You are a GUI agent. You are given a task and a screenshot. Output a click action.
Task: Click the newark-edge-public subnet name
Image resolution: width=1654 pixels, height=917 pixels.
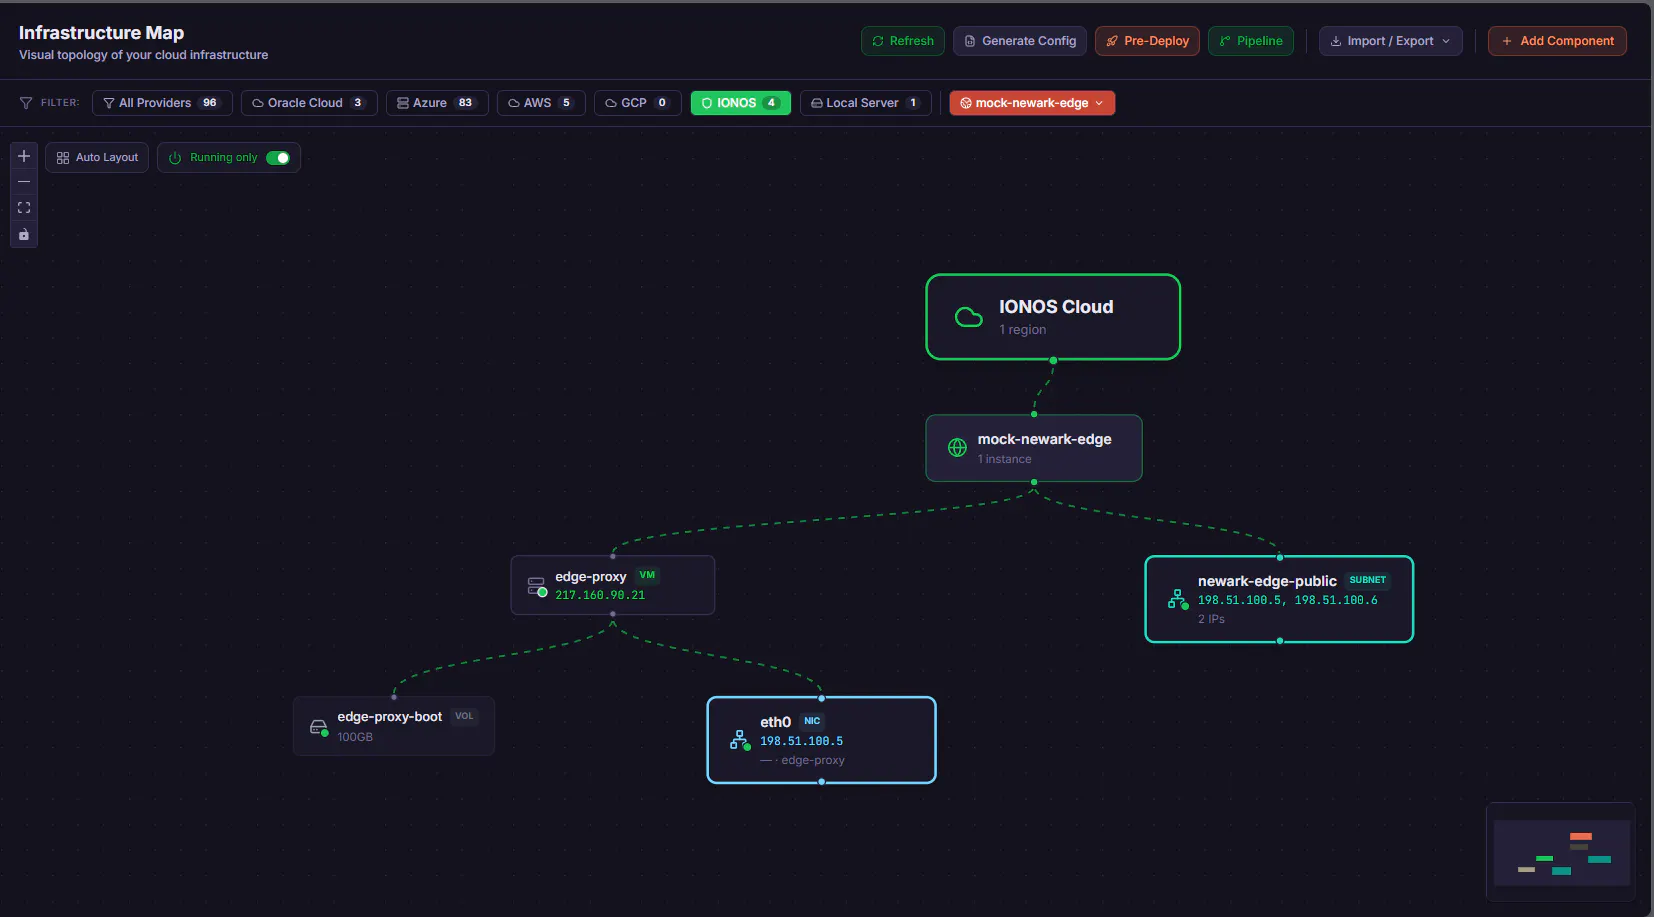[1267, 581]
